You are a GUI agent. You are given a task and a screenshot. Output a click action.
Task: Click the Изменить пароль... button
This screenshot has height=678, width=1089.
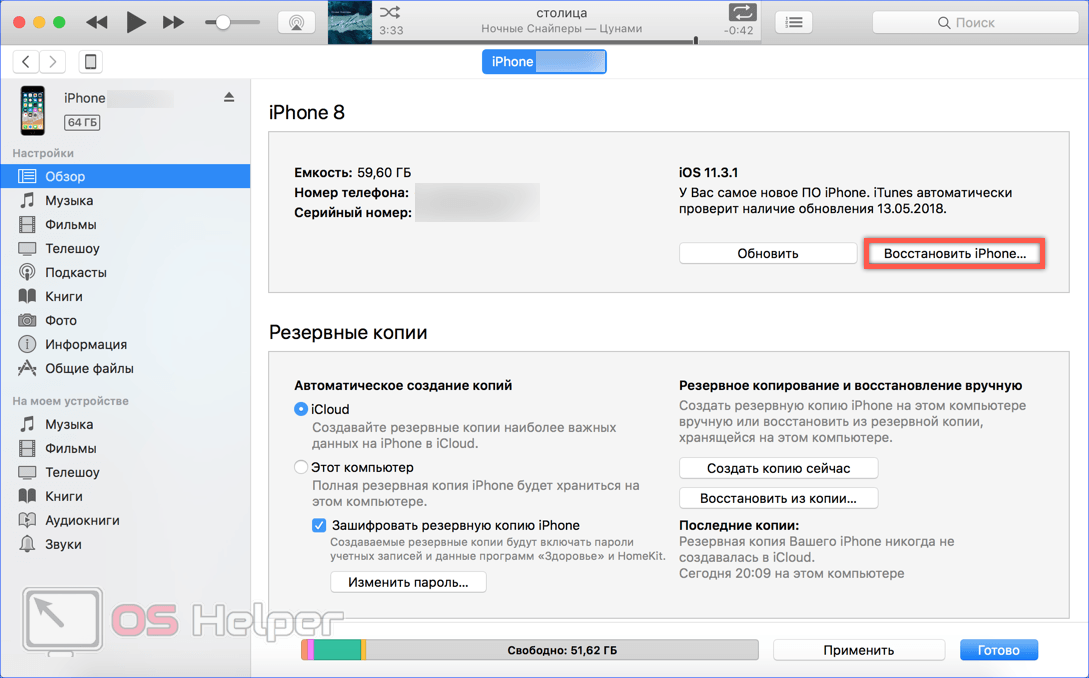[x=408, y=582]
